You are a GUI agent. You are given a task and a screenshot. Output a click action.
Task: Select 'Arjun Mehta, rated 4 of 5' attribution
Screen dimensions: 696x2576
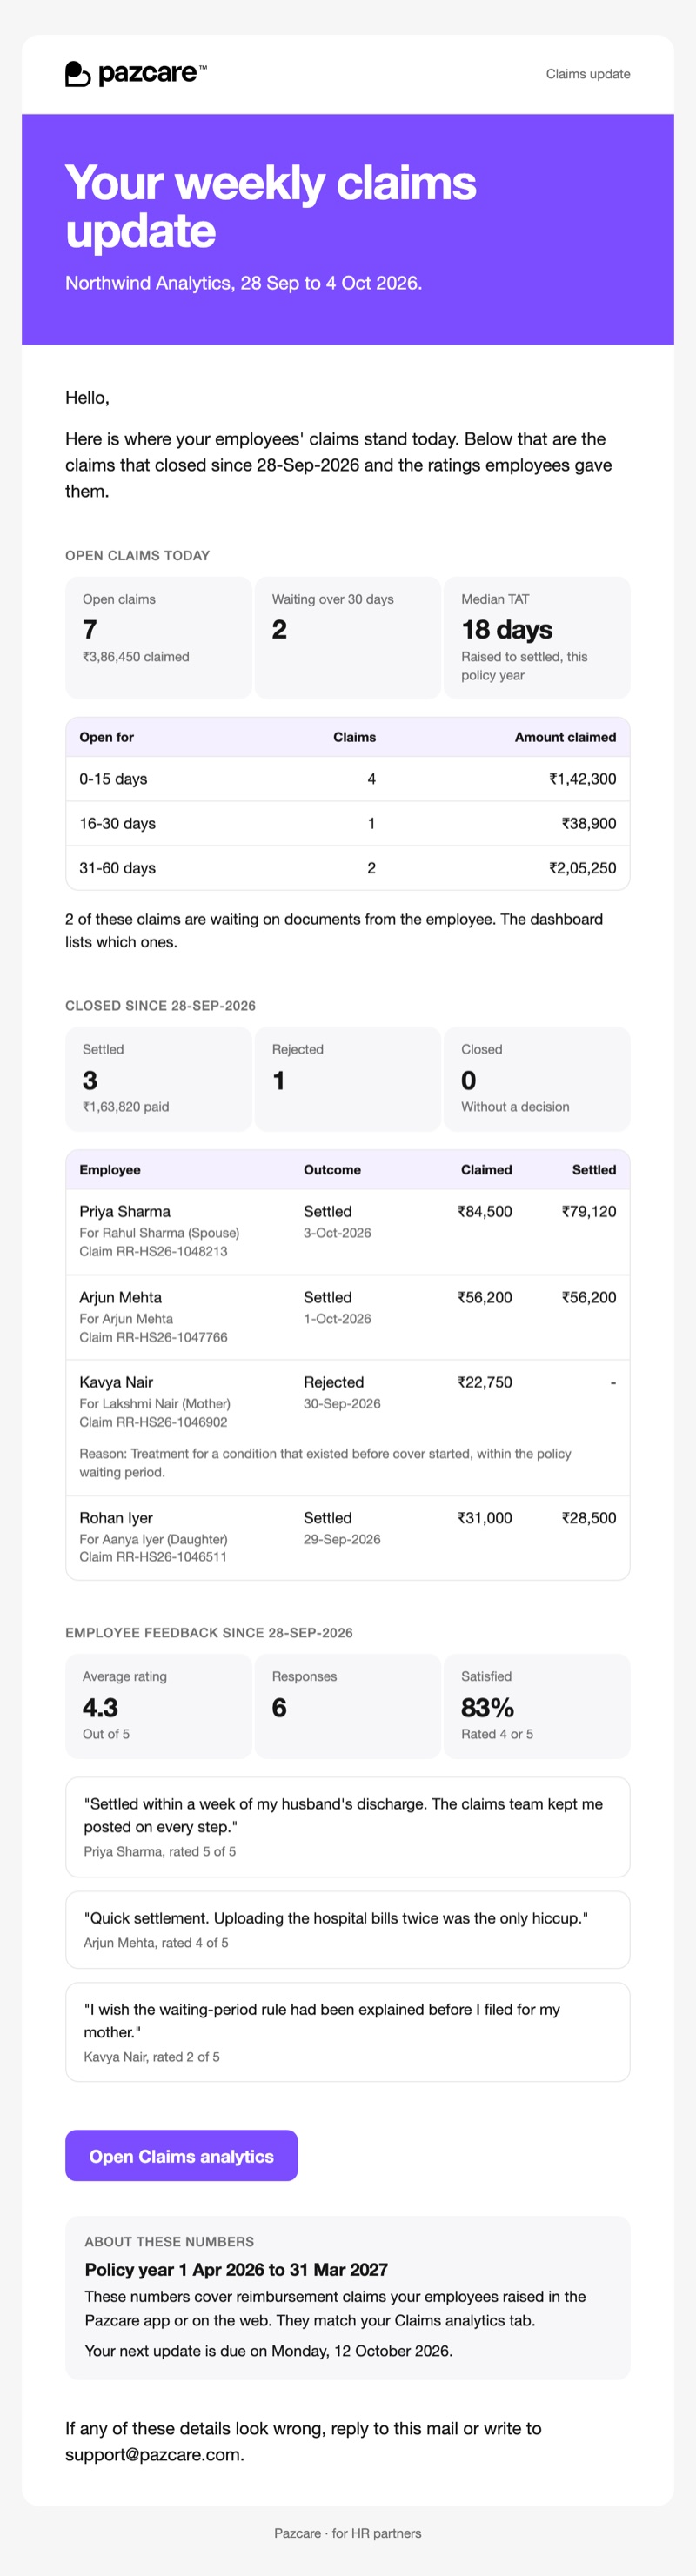pos(156,1943)
